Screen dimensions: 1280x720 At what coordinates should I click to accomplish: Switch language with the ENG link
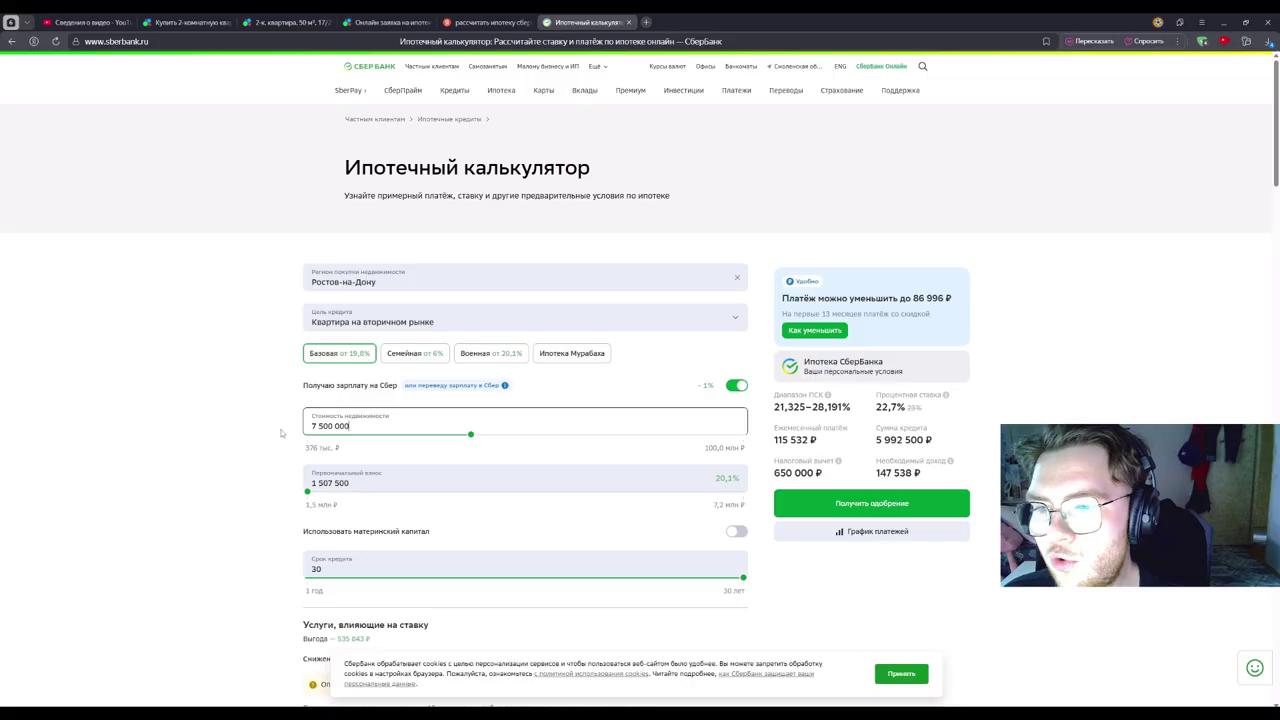[x=840, y=66]
